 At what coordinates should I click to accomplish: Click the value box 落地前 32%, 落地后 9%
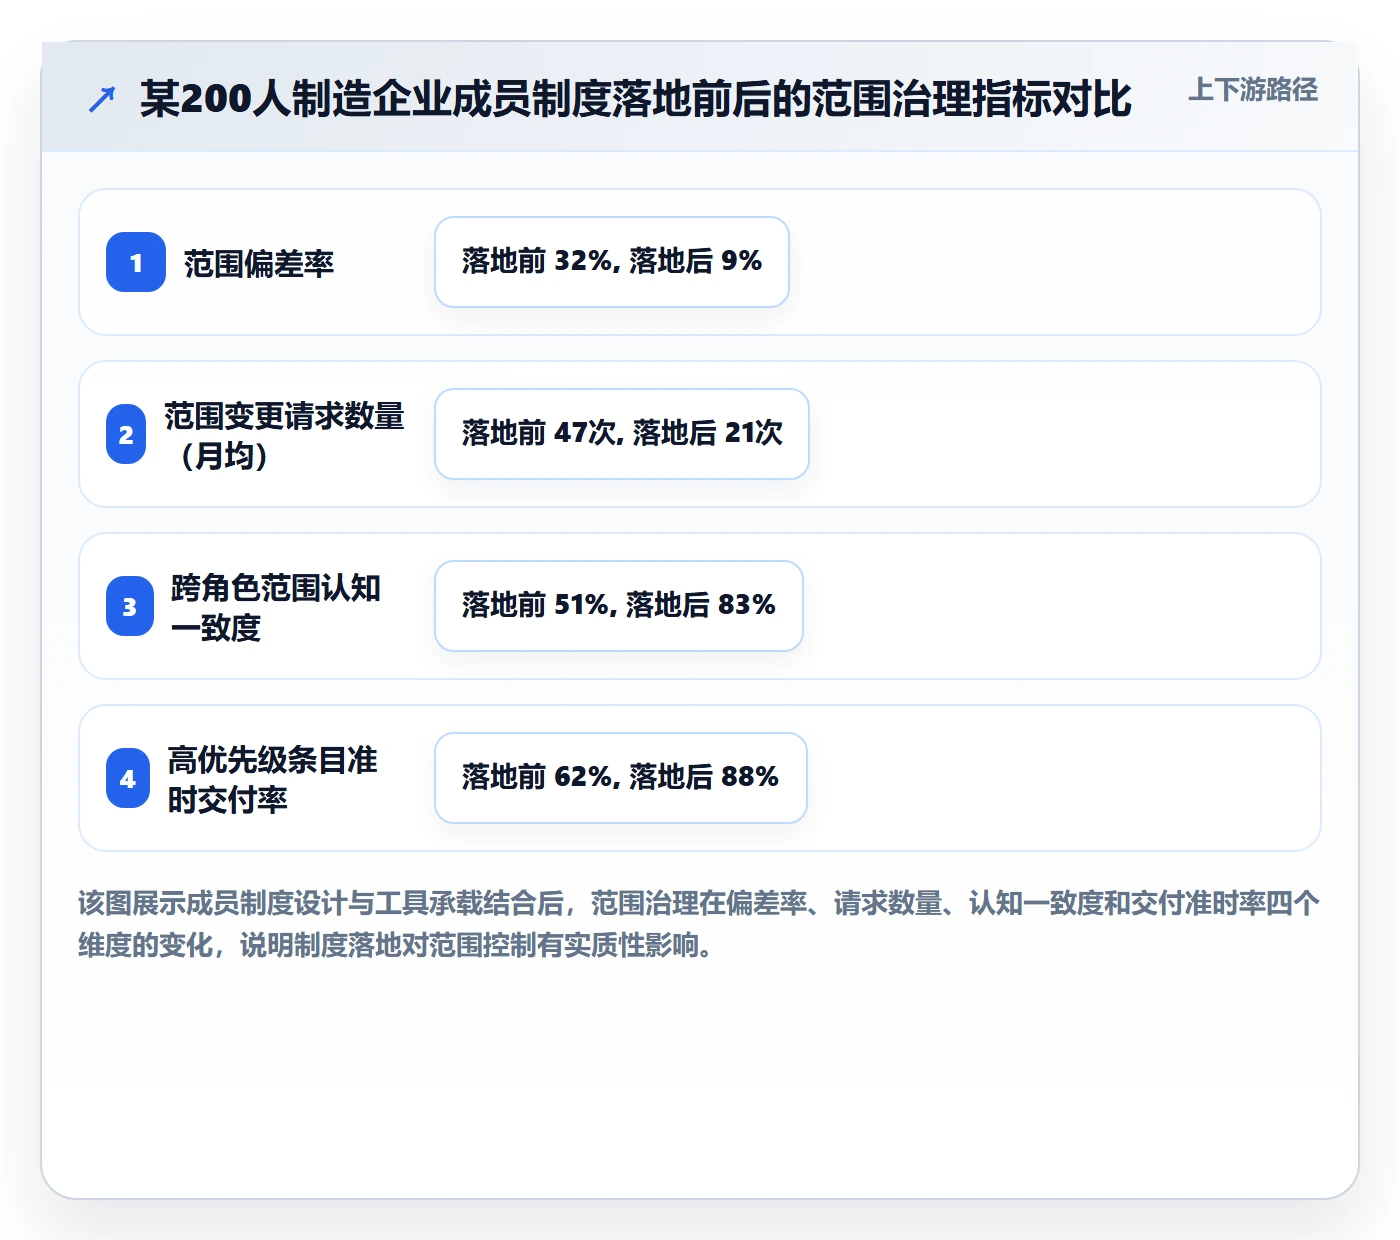click(x=612, y=262)
